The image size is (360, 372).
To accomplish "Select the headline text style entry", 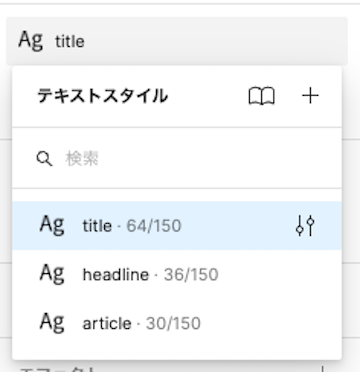I will click(x=177, y=274).
